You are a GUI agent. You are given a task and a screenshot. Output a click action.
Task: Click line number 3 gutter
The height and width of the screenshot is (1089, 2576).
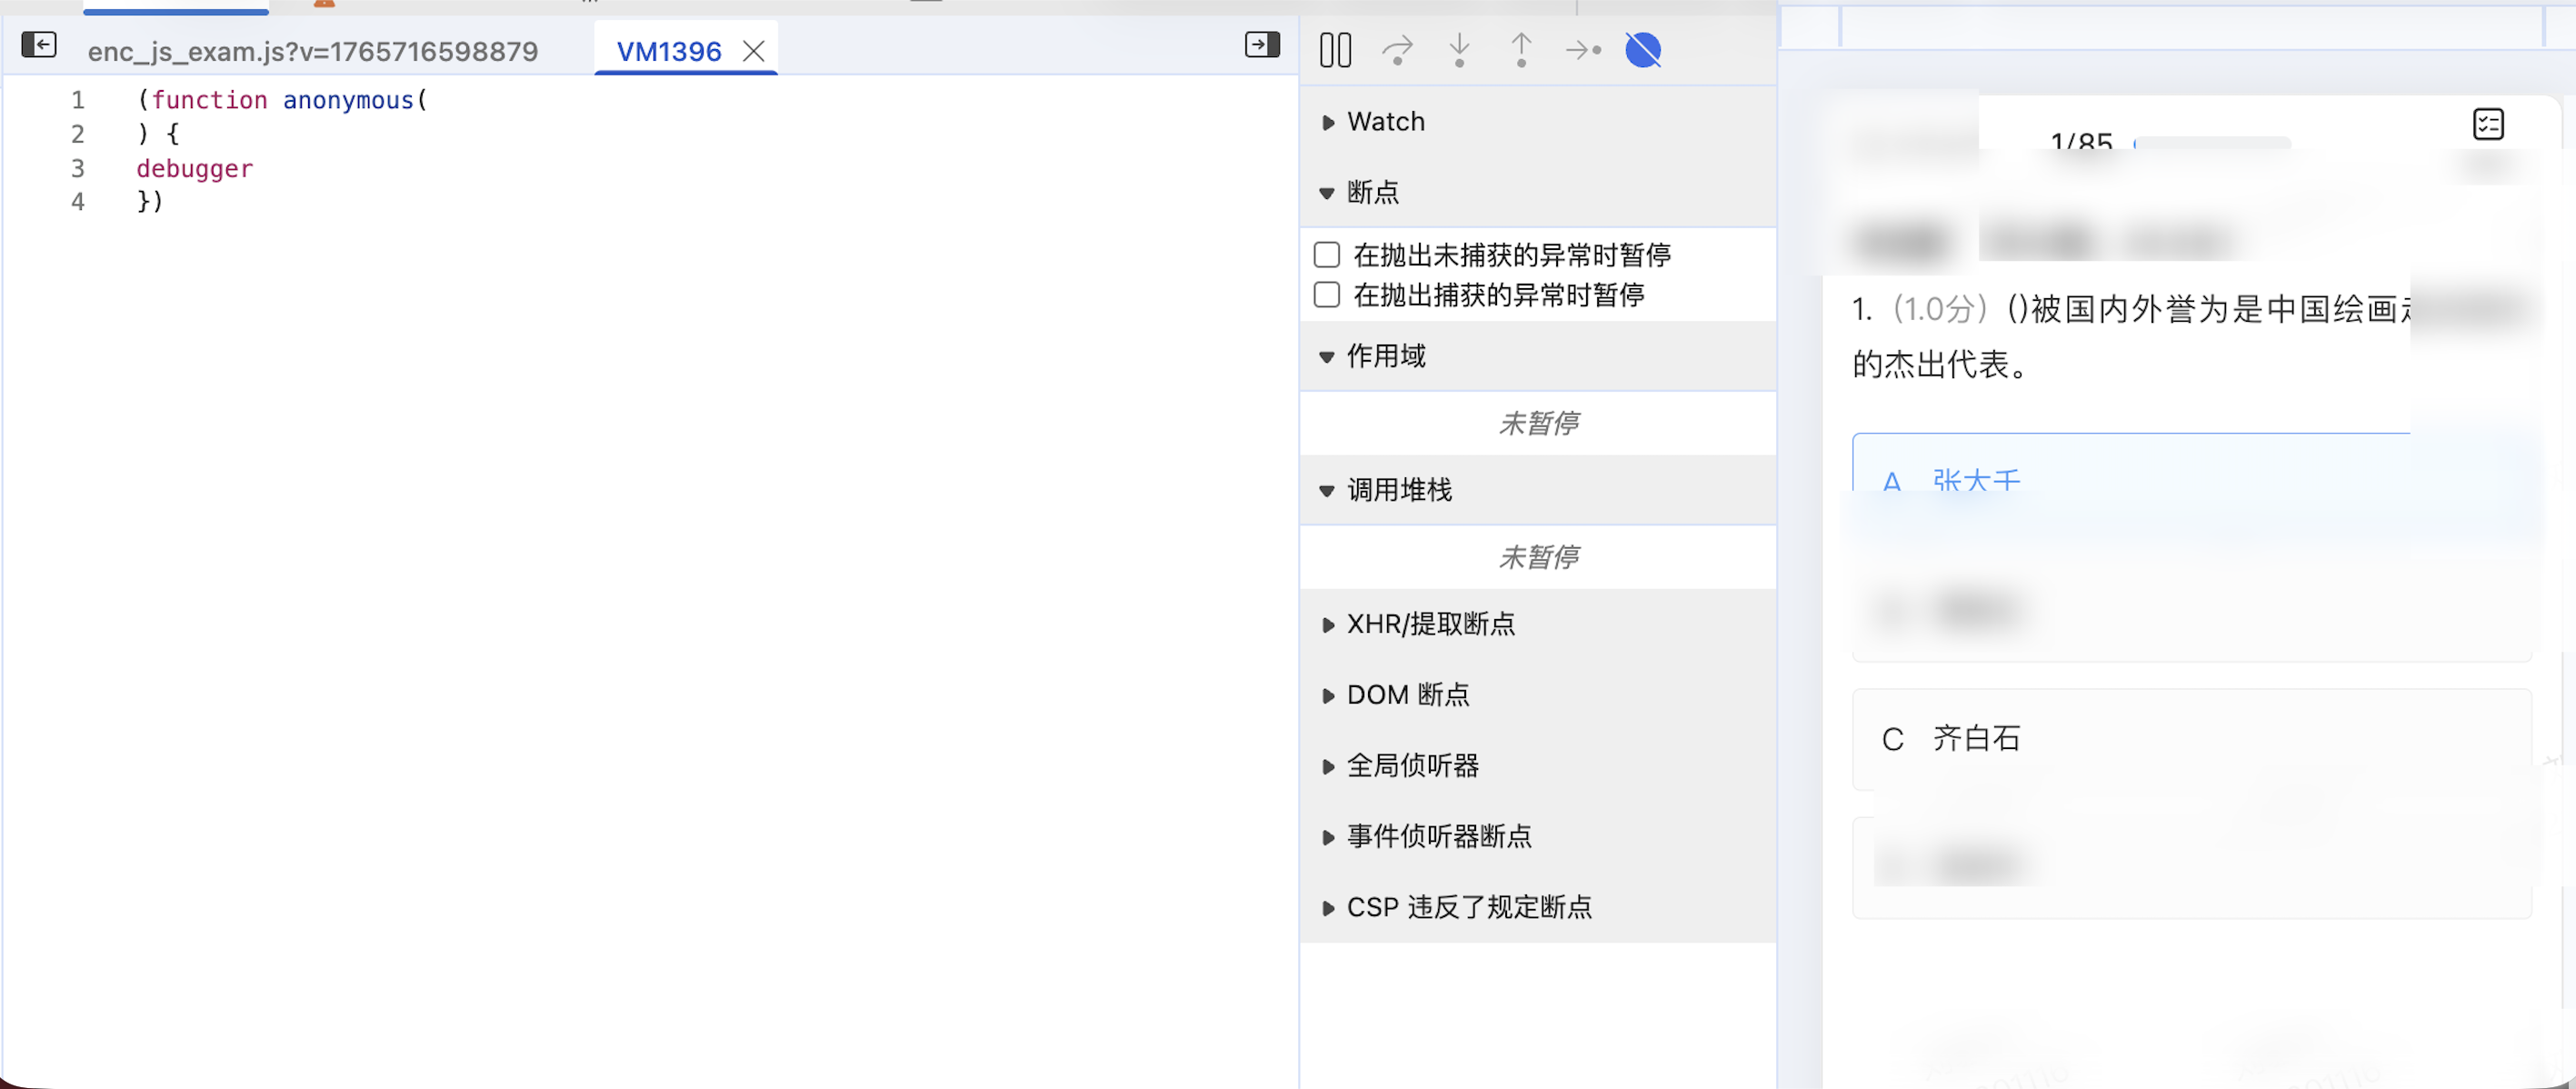pos(78,168)
